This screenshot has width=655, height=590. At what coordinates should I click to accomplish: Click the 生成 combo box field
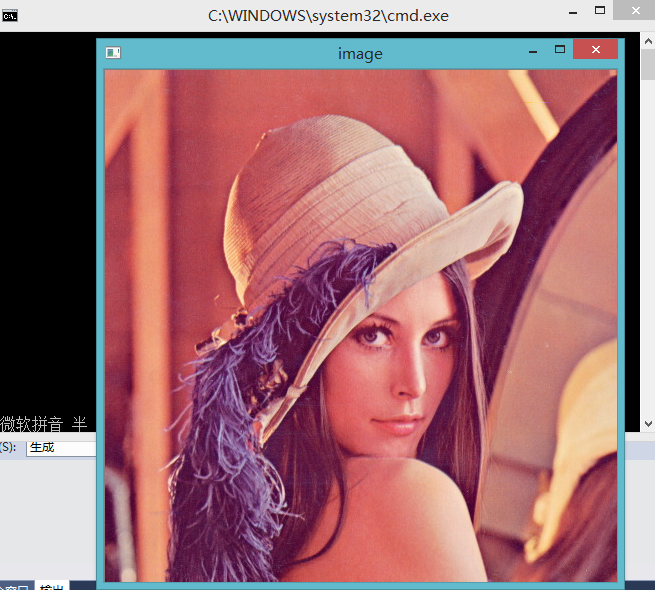61,448
